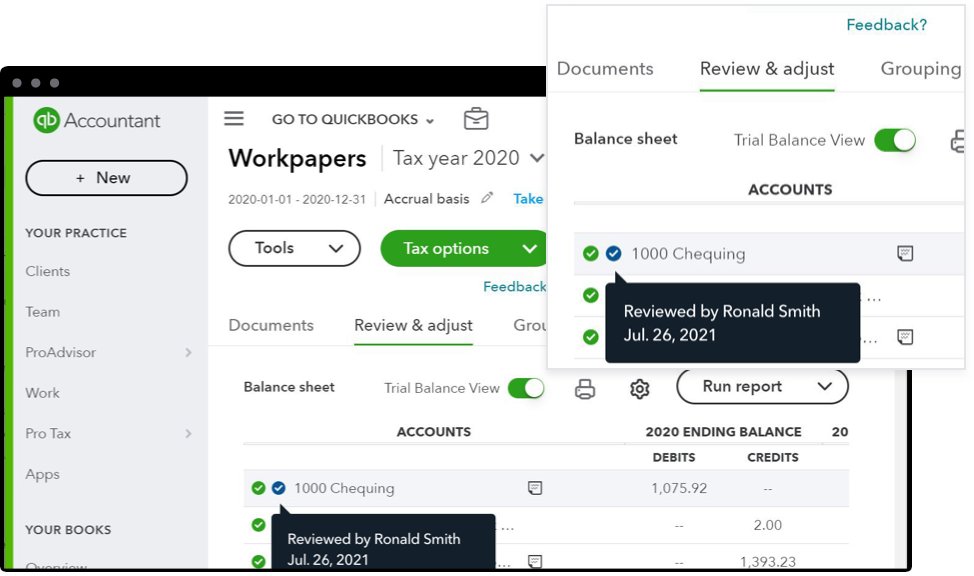Click blue reviewed check beside 1000 Chequing in main window
This screenshot has width=974, height=576.
pos(278,488)
